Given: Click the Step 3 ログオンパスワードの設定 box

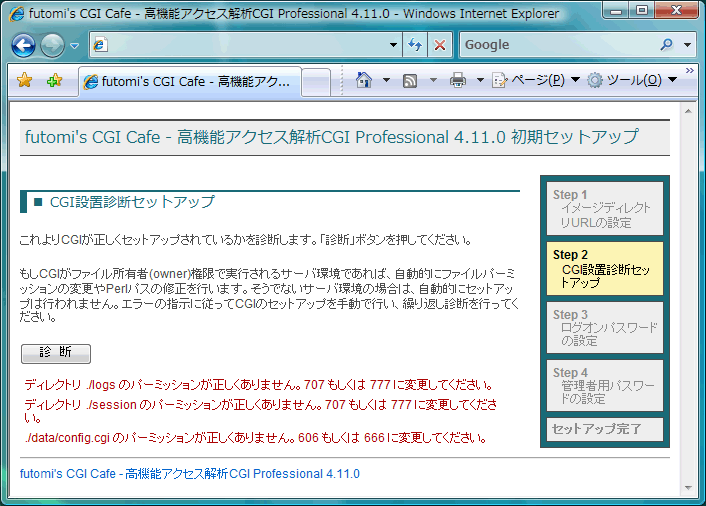Looking at the screenshot, I should click(x=605, y=327).
